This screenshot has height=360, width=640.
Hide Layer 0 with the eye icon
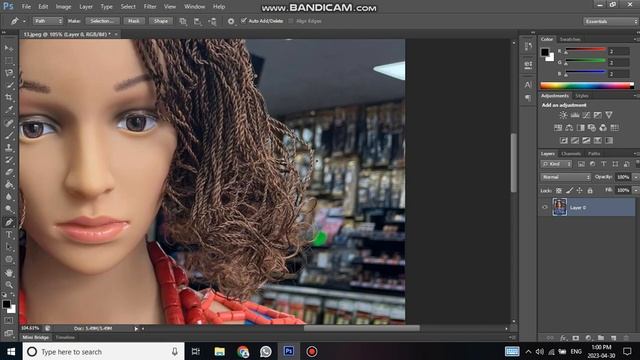coord(545,207)
